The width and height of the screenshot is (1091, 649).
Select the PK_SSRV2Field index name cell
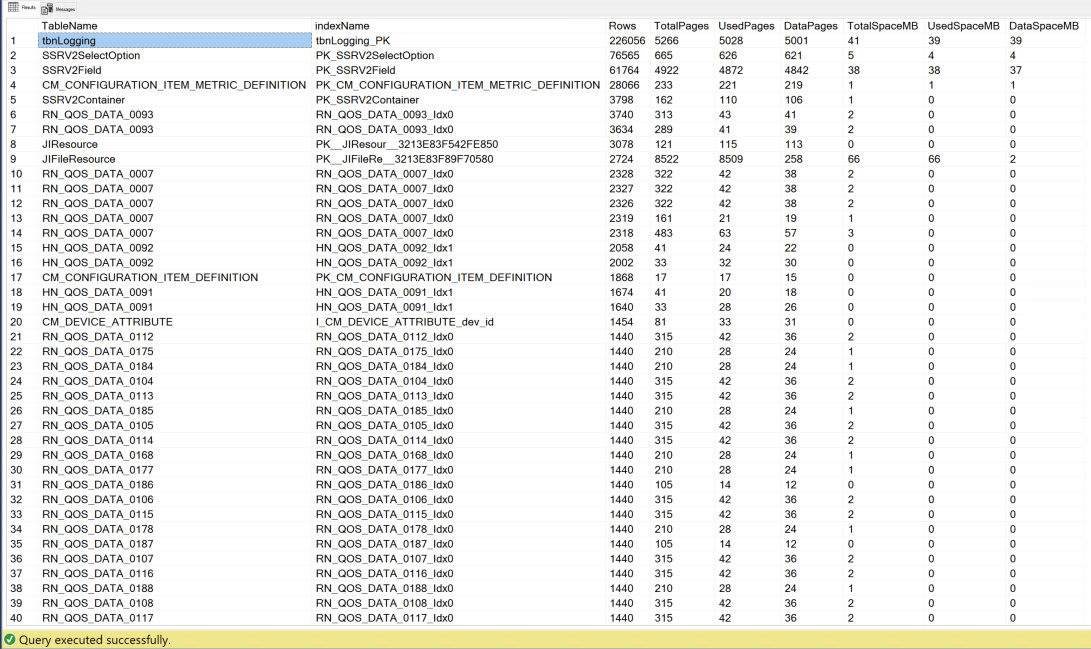tap(355, 70)
